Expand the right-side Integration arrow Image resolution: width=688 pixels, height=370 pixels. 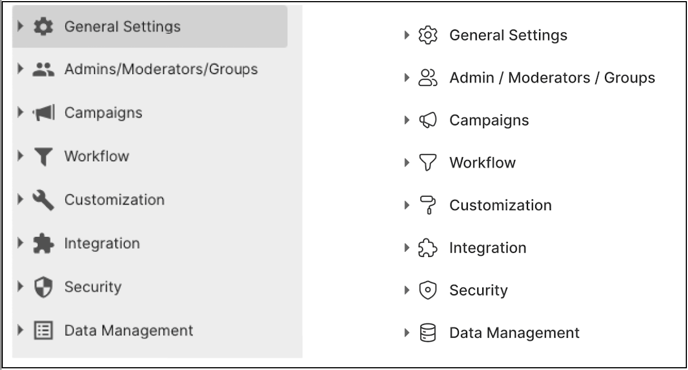tap(406, 248)
